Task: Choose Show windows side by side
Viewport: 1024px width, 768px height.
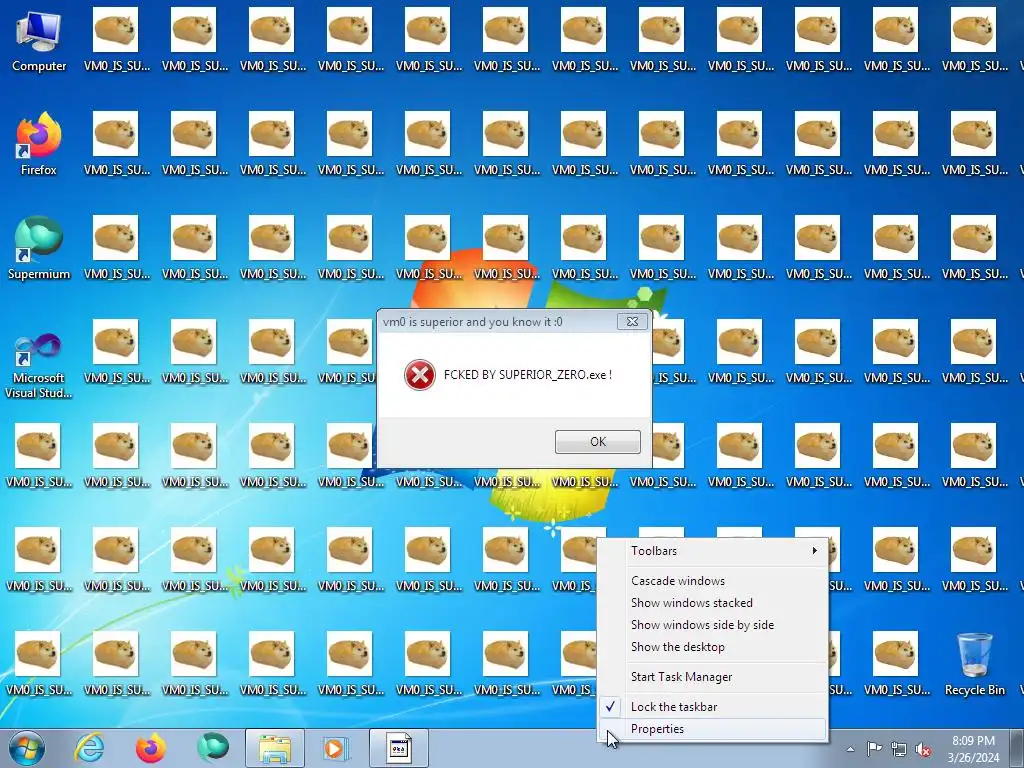Action: point(713,625)
